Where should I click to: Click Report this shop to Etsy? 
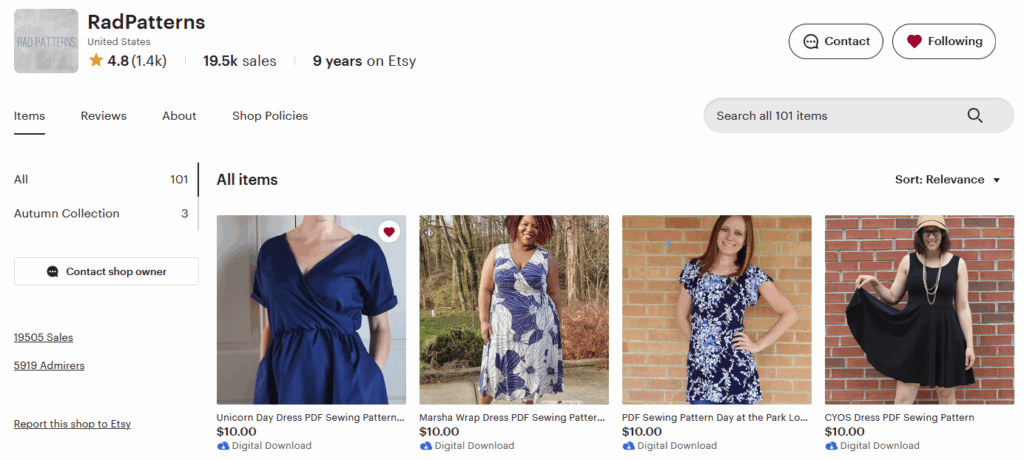[72, 424]
